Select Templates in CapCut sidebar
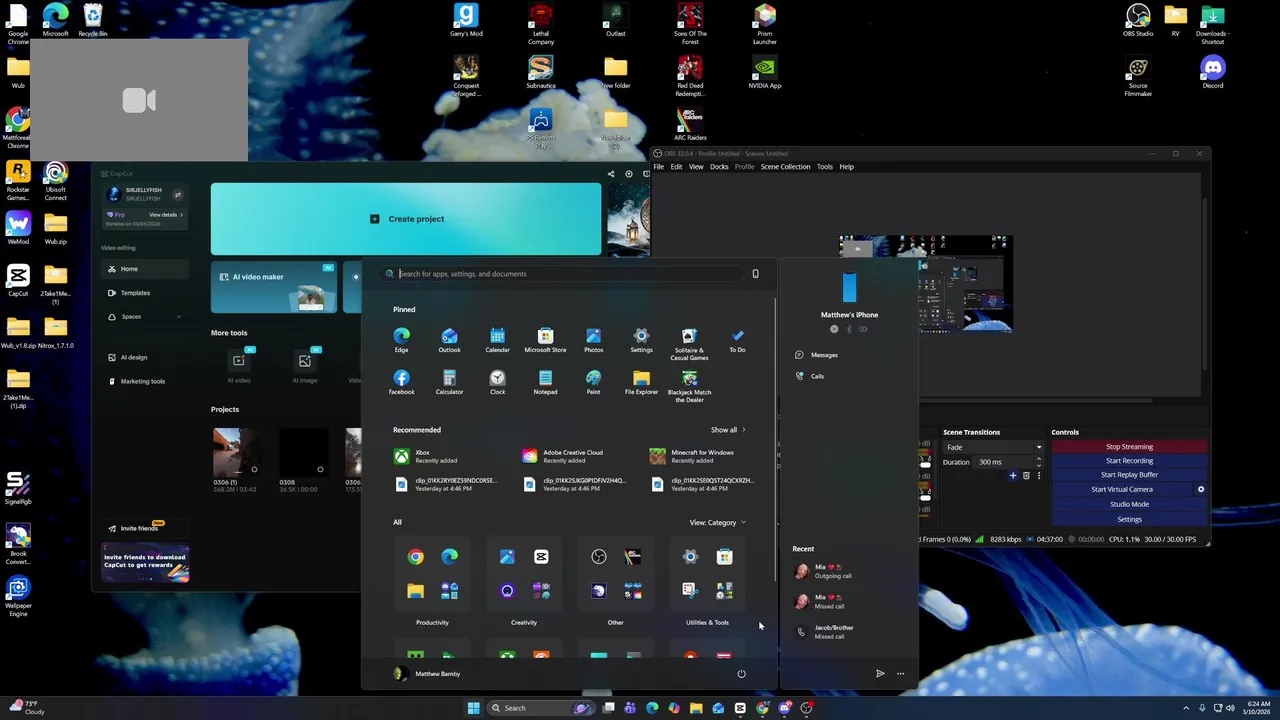The height and width of the screenshot is (720, 1280). pos(145,293)
